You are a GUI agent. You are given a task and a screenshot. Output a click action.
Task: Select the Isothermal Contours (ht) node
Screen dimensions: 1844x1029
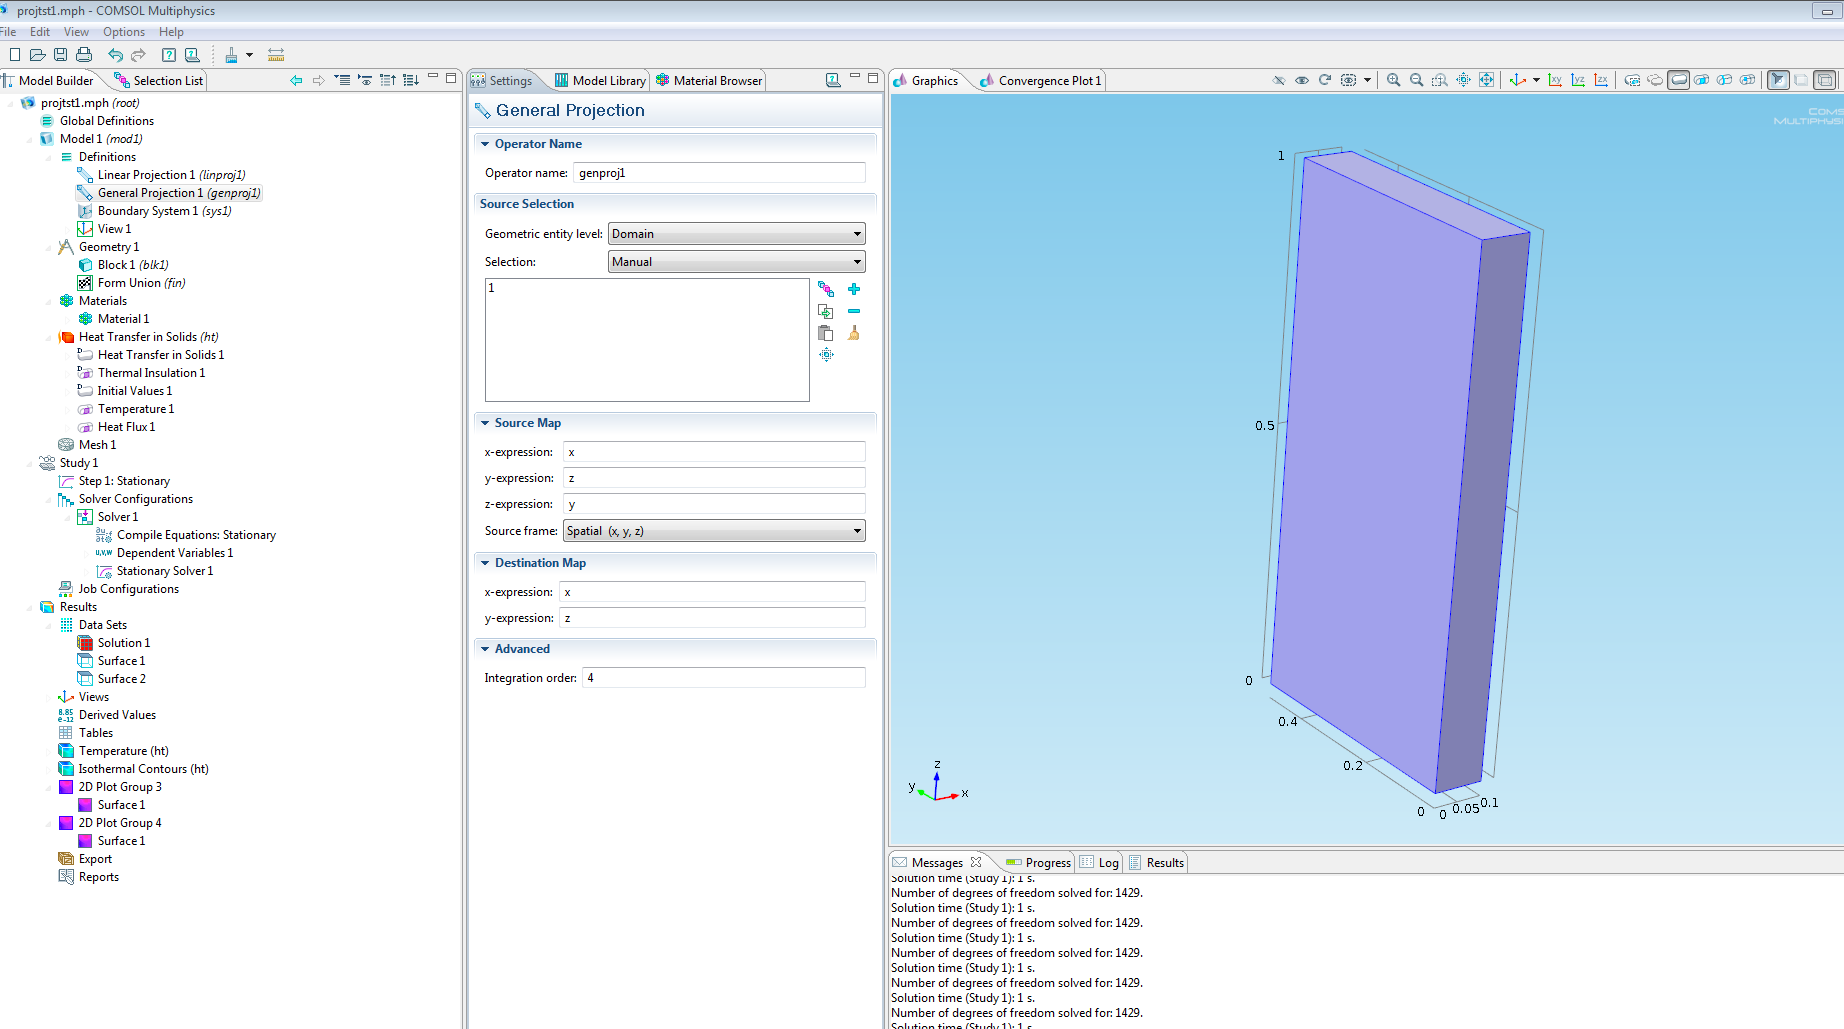coord(143,769)
